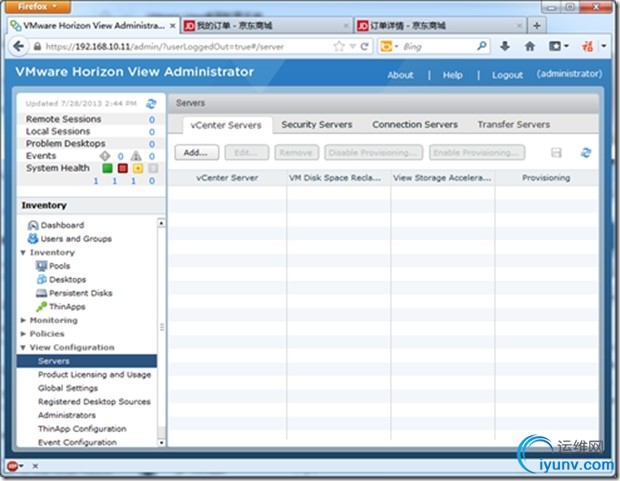Click the red System Health indicator

[123, 168]
